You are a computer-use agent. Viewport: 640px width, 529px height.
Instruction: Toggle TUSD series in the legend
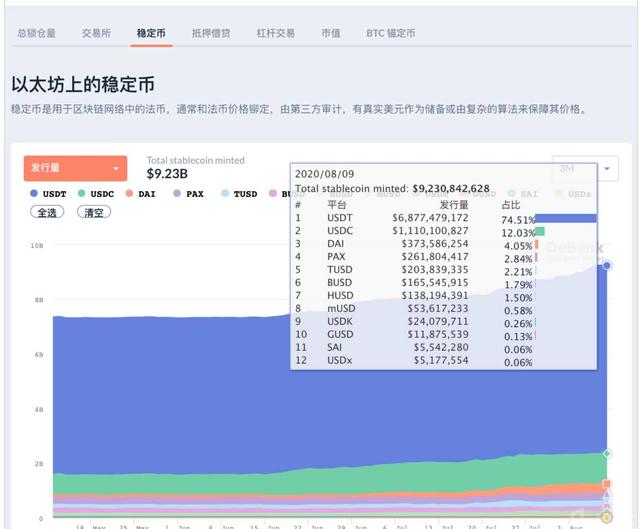239,194
